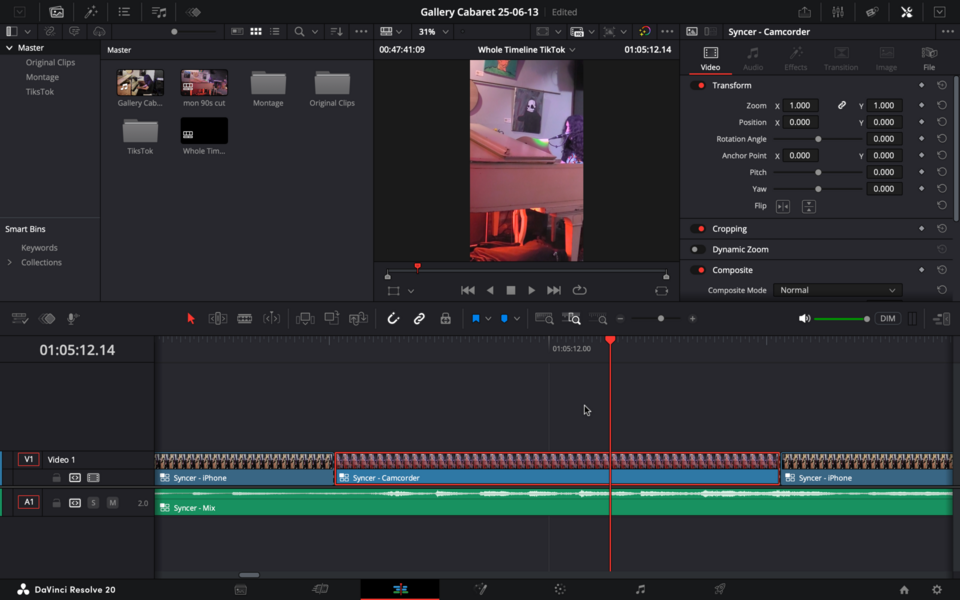Open the Transition tab in Inspector

pos(841,59)
